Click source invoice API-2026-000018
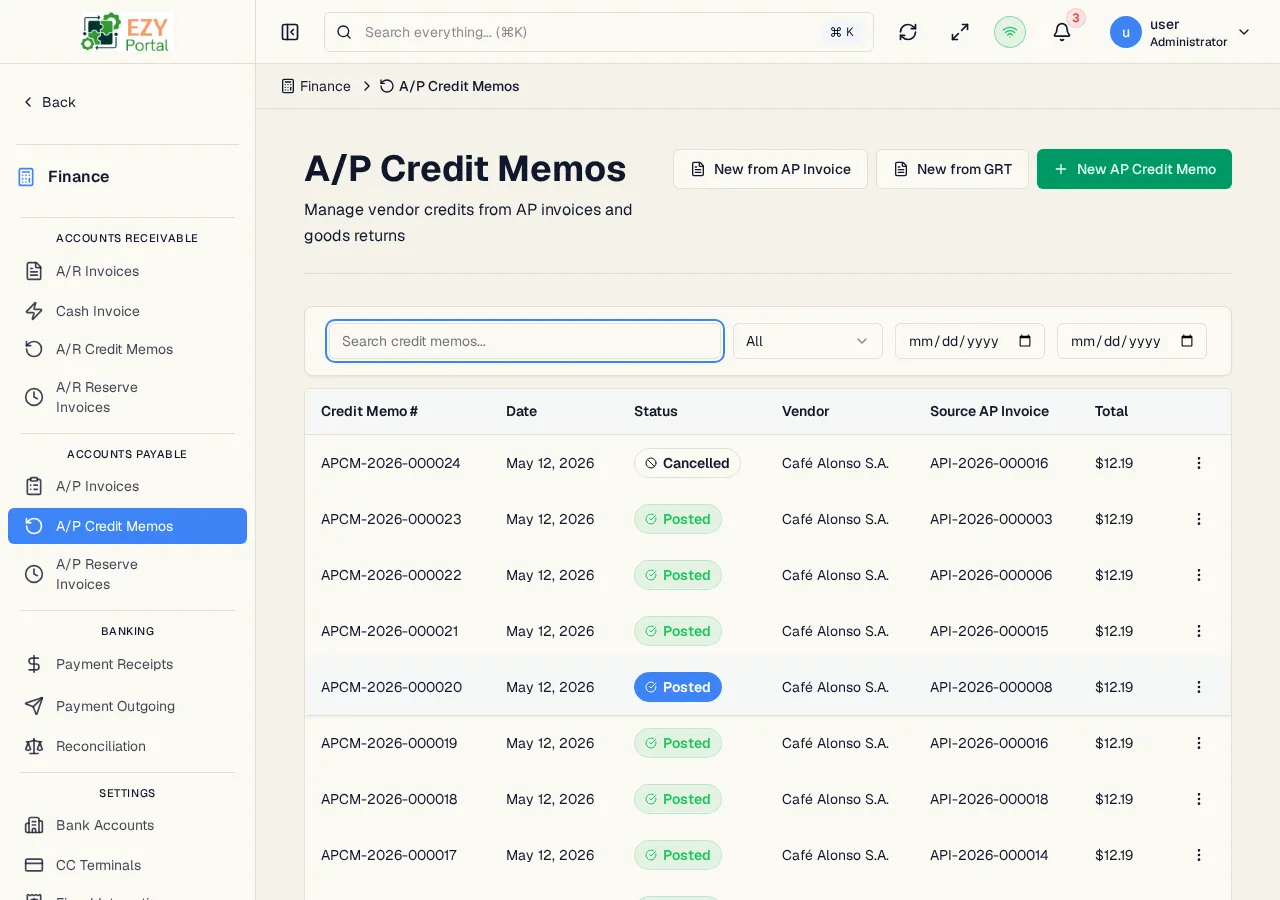 pos(989,799)
